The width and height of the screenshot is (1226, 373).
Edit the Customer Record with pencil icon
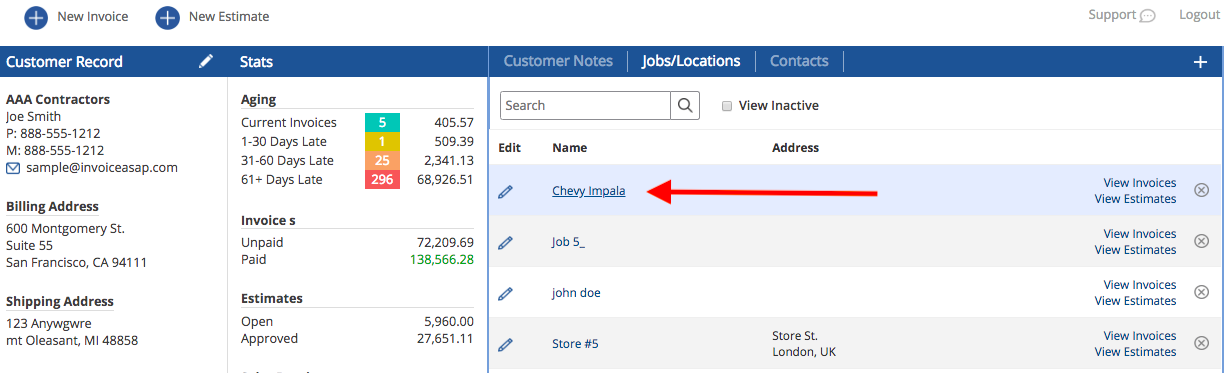tap(206, 61)
